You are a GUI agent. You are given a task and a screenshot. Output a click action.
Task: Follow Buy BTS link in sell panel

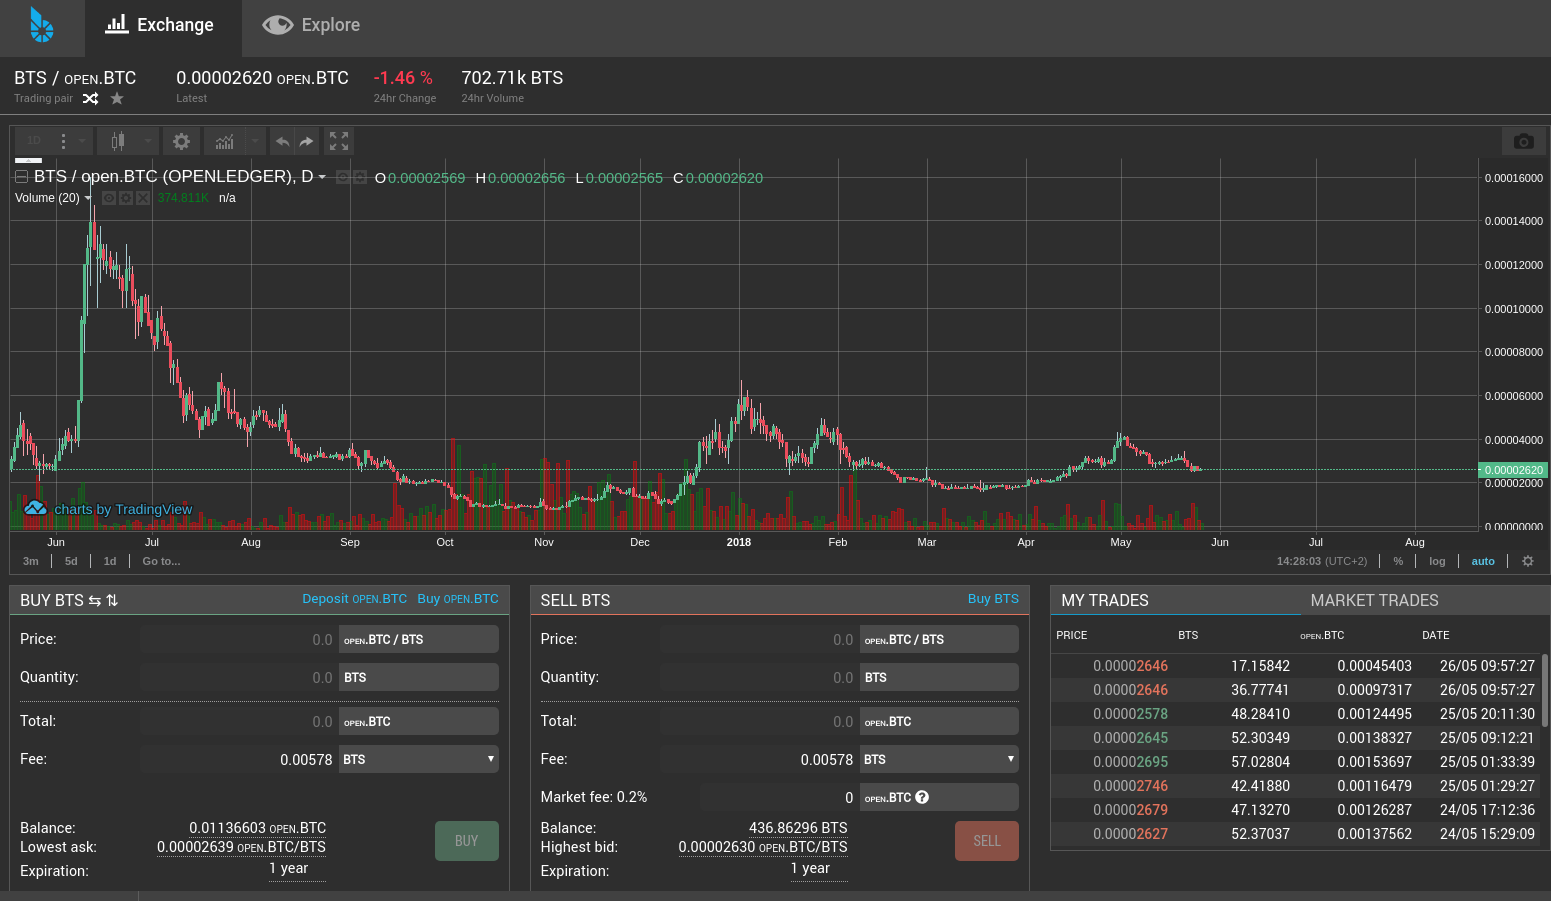pyautogui.click(x=993, y=599)
